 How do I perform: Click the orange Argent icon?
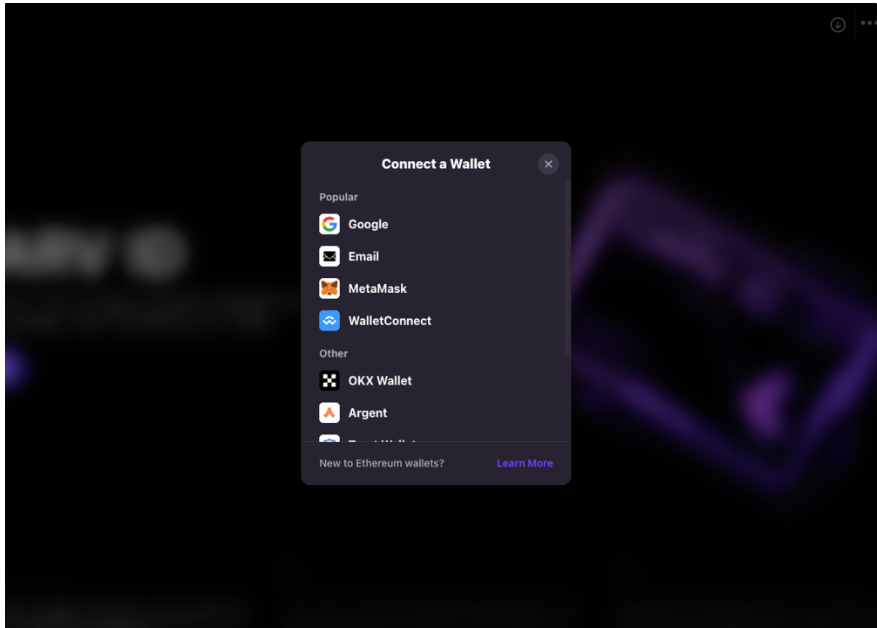329,413
